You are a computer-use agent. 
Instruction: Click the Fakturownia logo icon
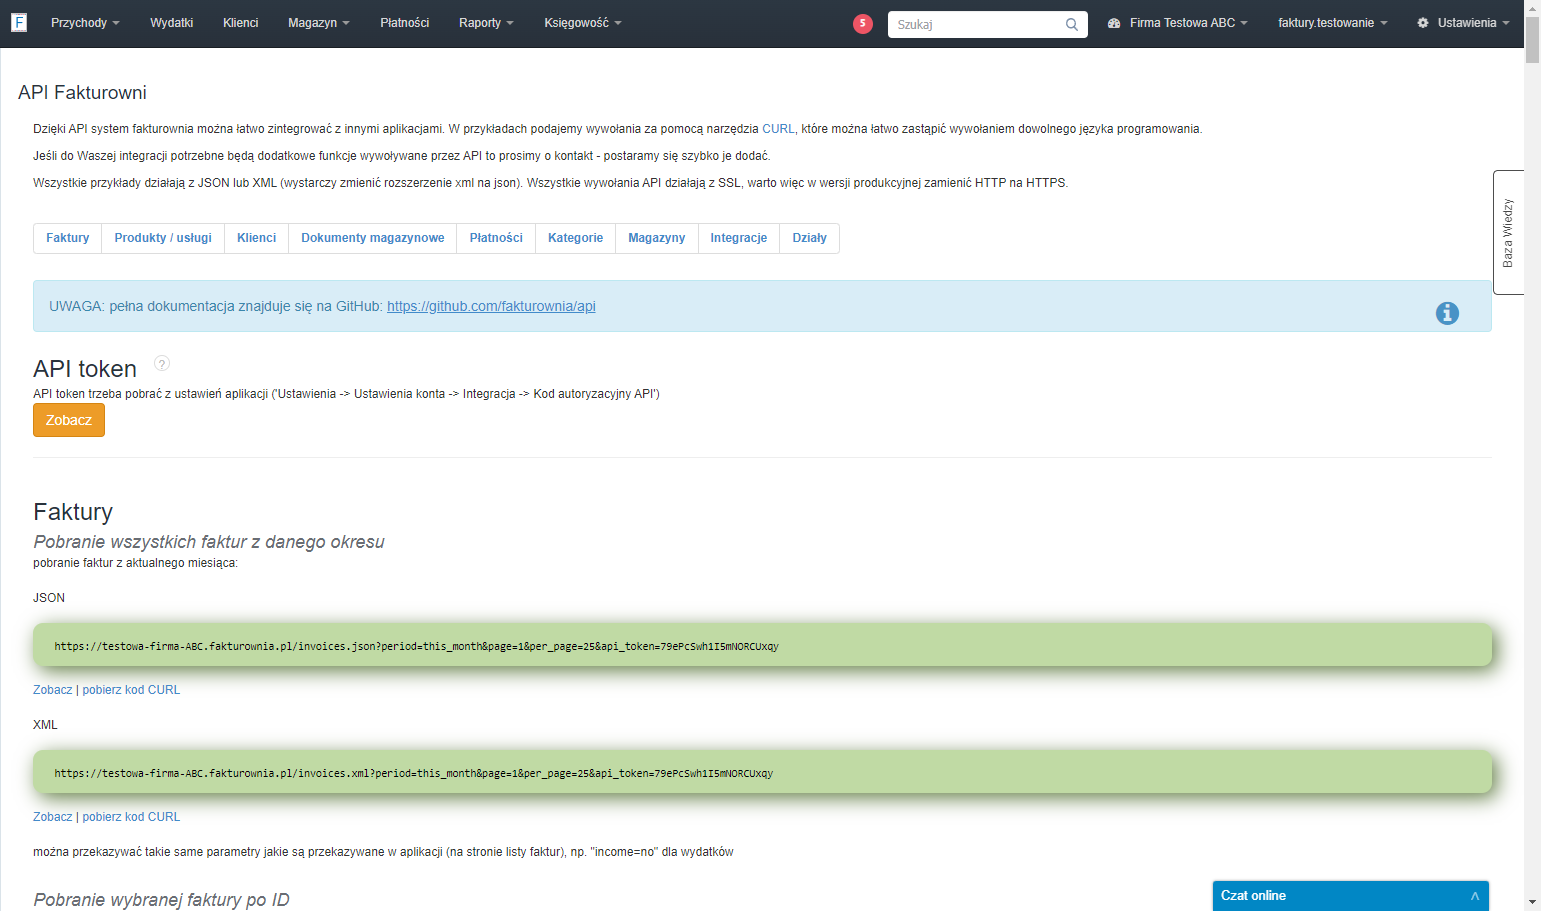(19, 22)
